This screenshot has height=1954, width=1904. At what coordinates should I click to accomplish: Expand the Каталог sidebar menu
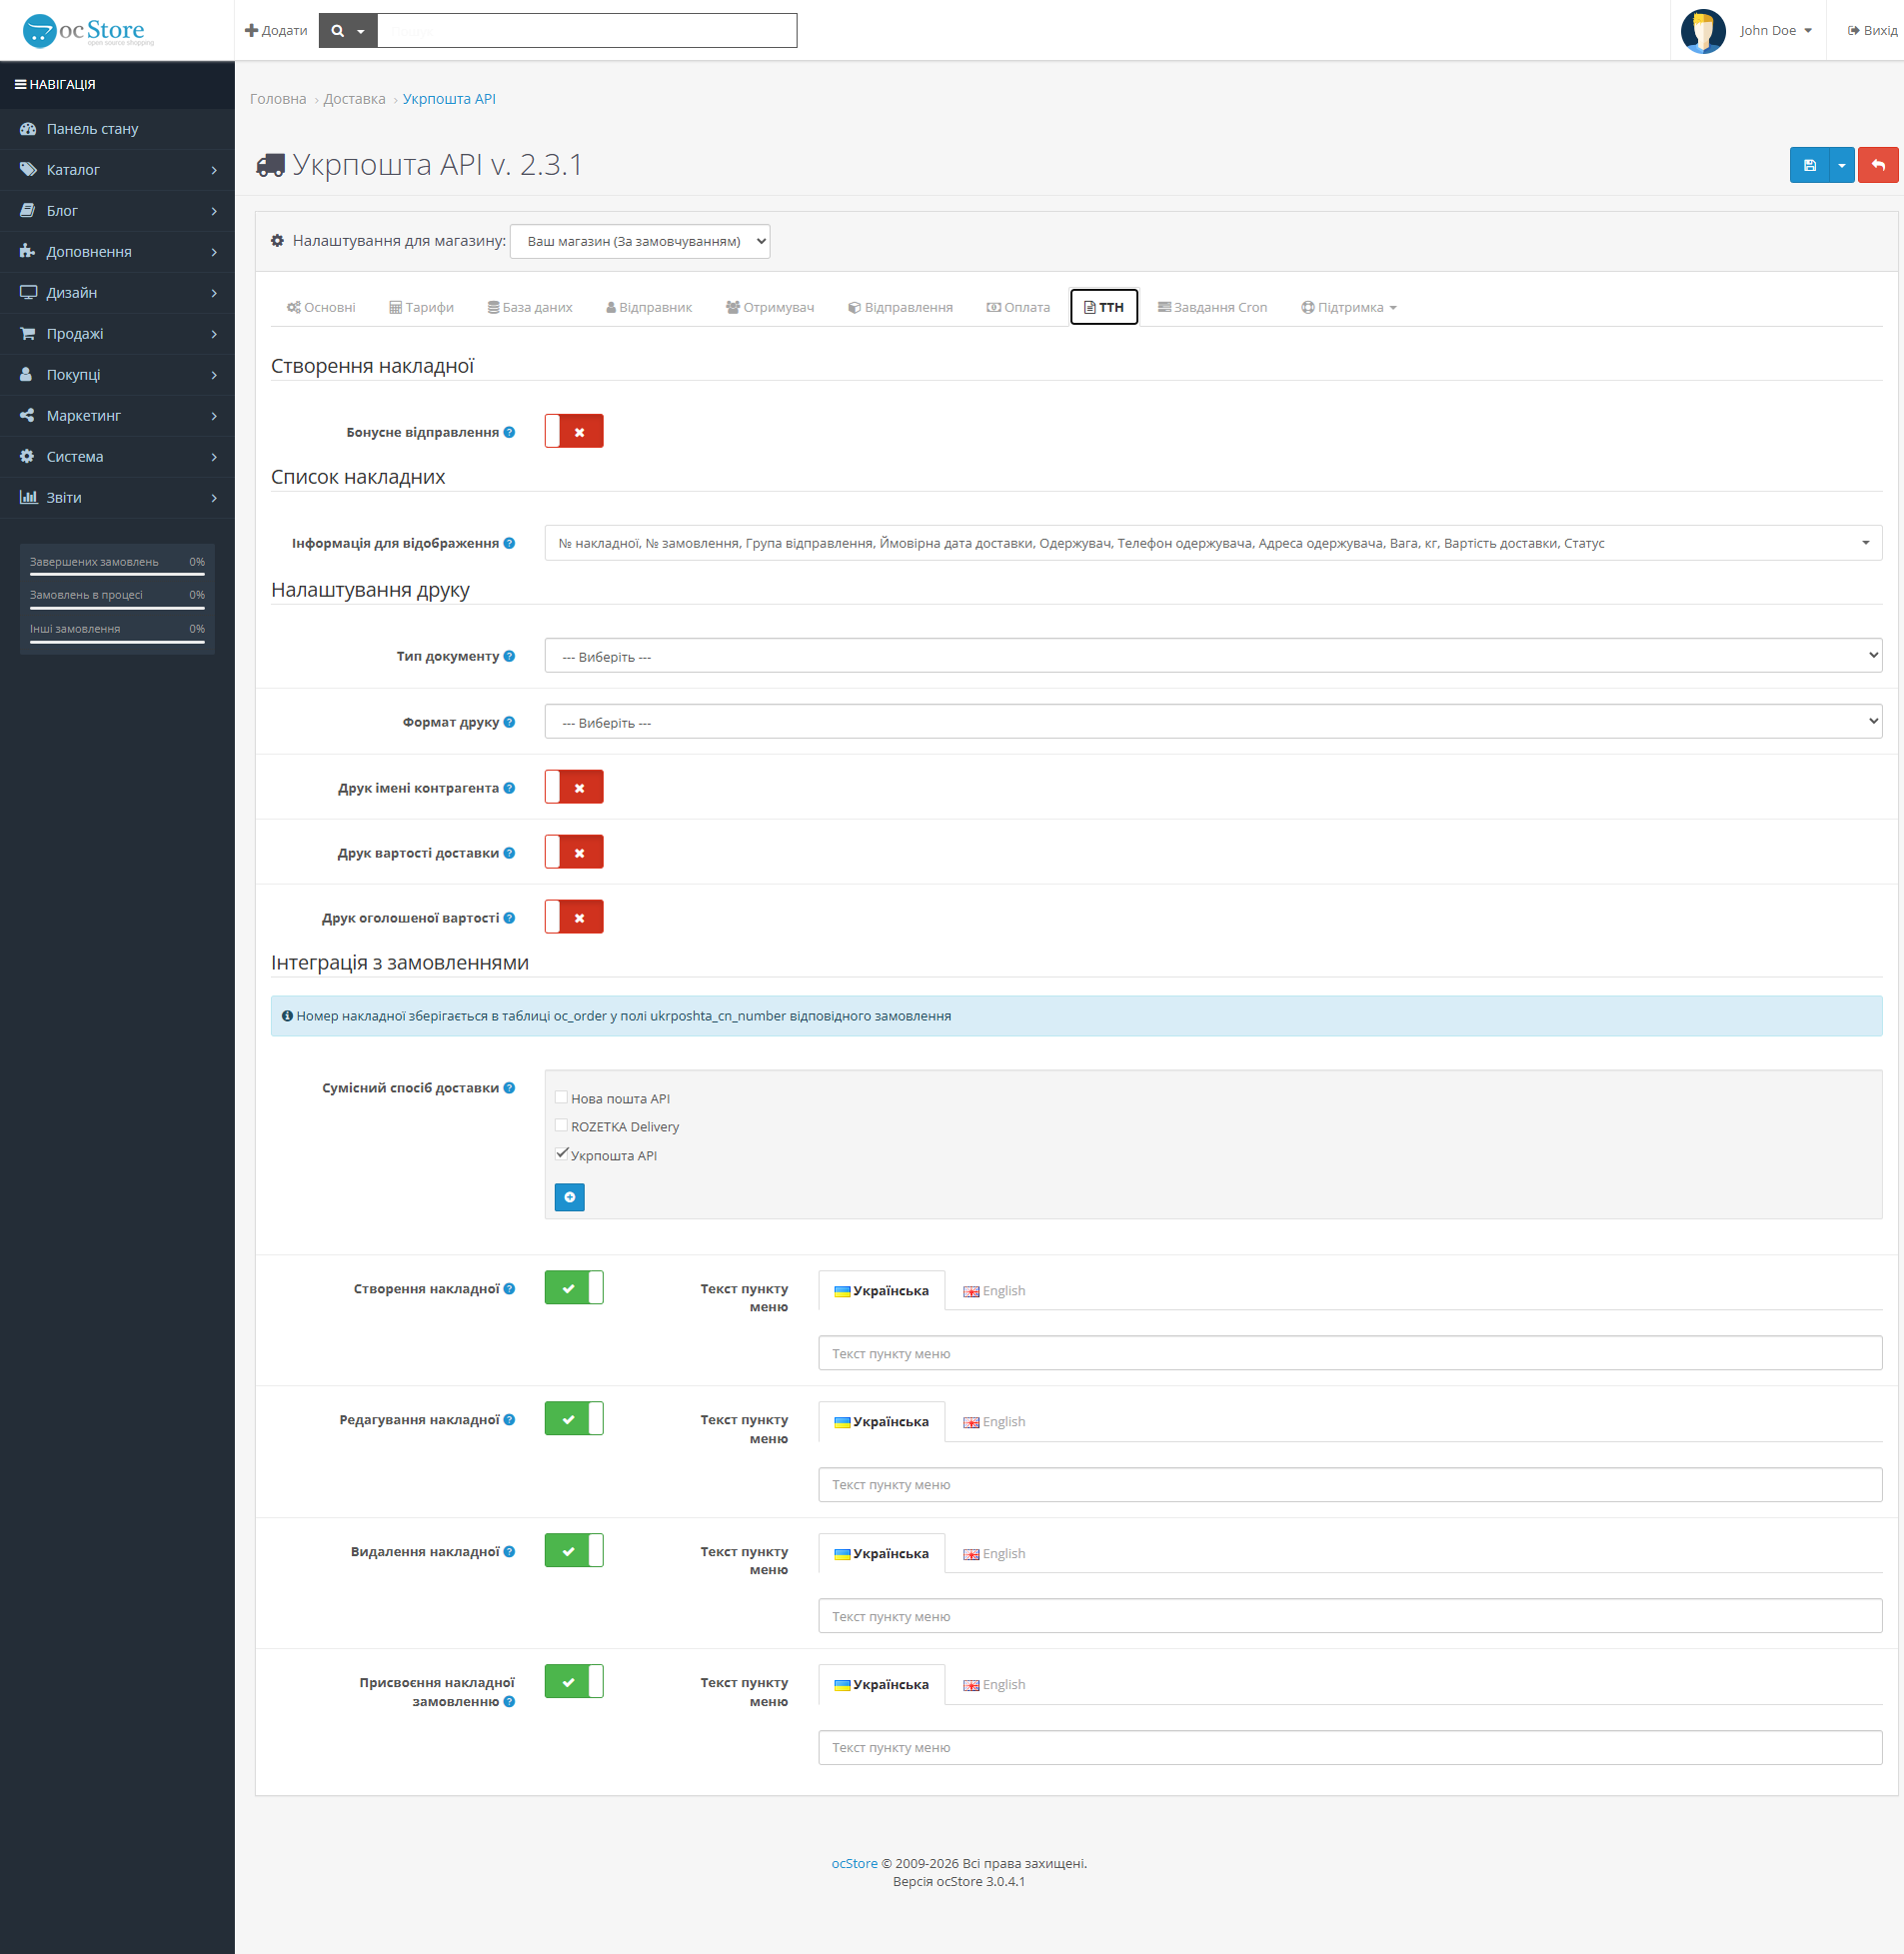pos(117,170)
